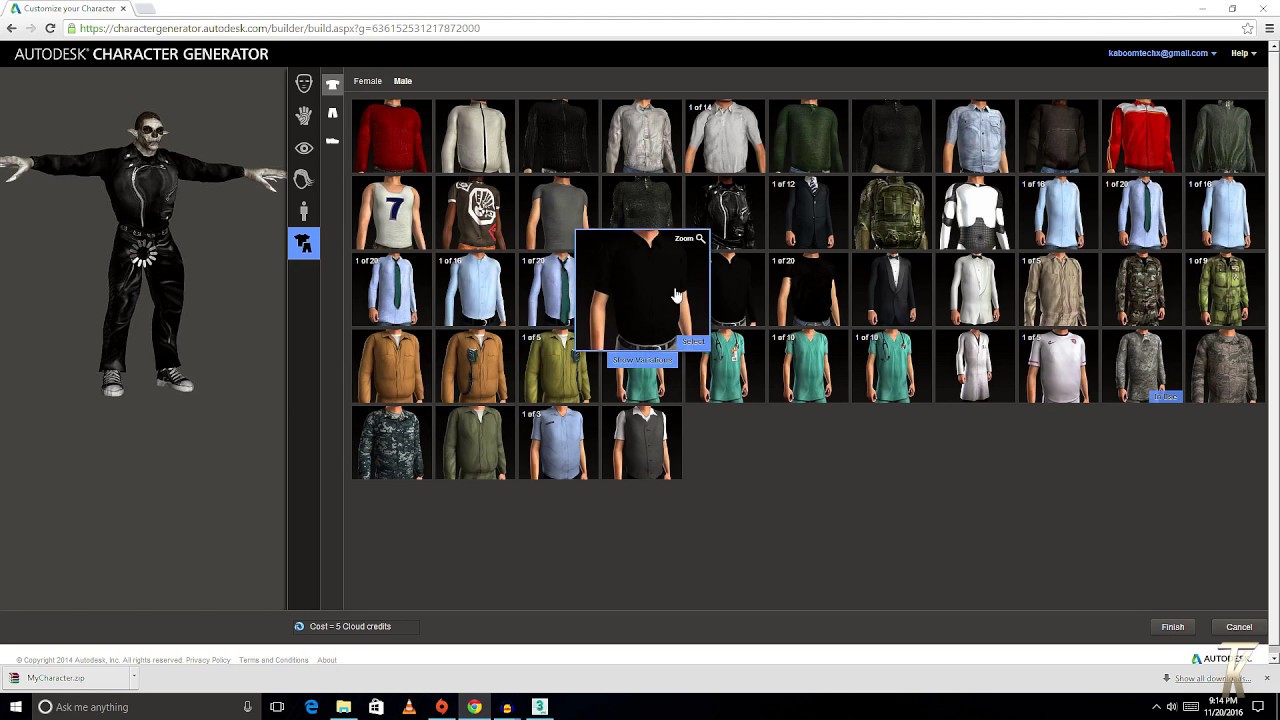The image size is (1280, 720).
Task: Open VLC media player from the taskbar
Action: click(x=409, y=707)
